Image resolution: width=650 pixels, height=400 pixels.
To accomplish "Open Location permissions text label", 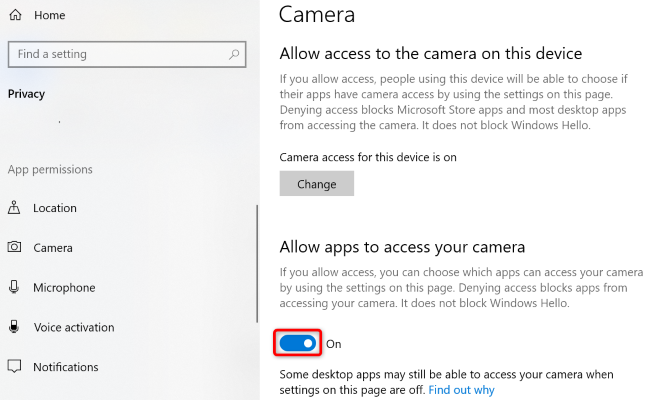I will [55, 208].
